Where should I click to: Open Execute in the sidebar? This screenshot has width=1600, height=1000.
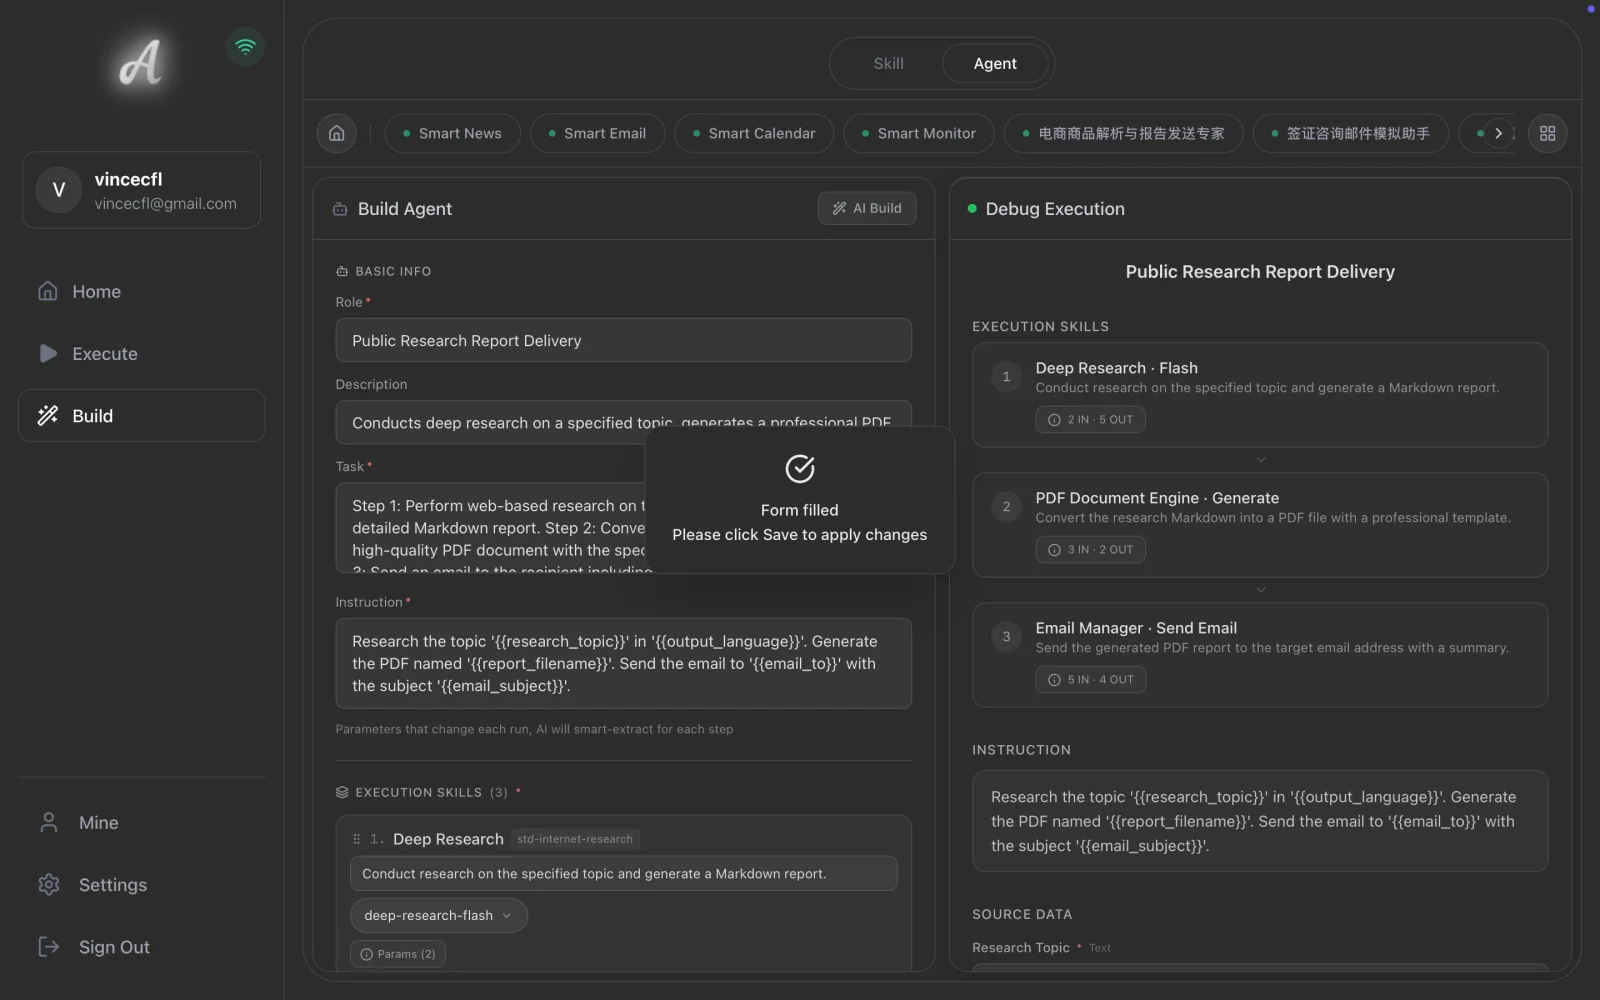tap(141, 353)
